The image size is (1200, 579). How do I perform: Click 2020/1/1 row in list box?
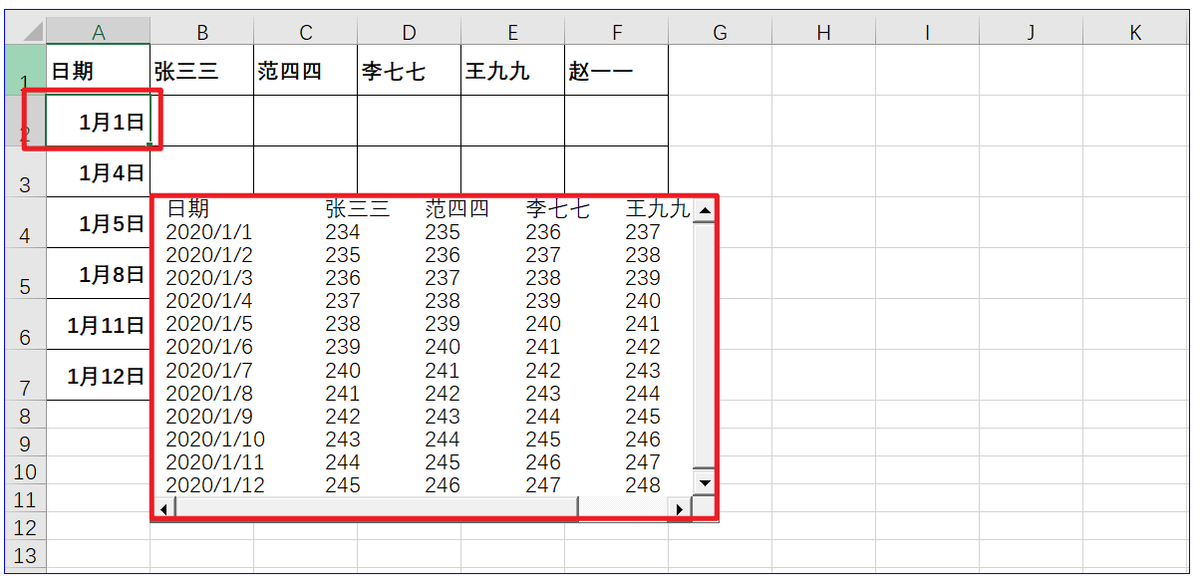point(423,232)
